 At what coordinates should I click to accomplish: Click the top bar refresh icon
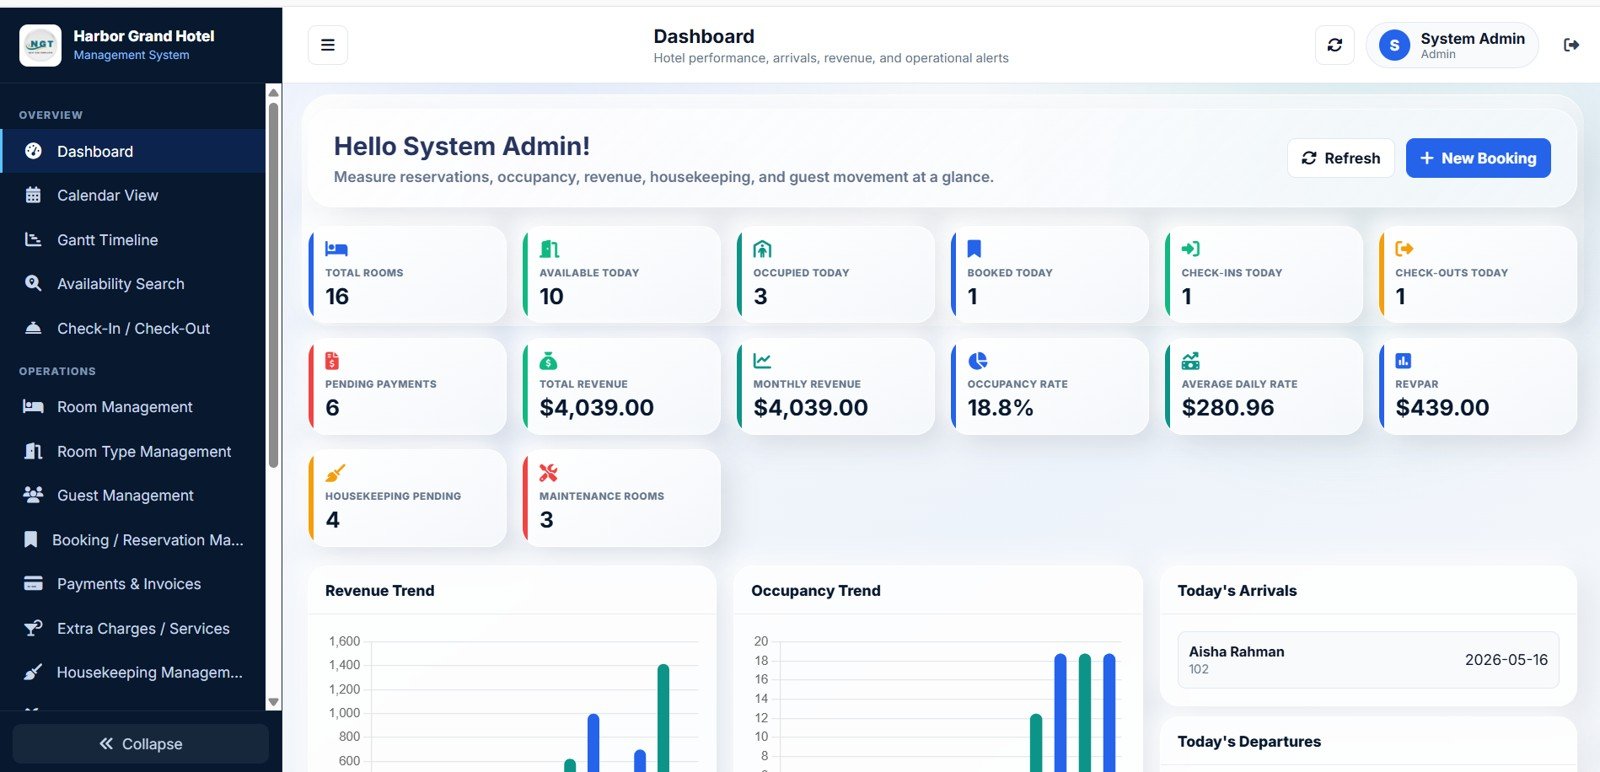pos(1334,45)
